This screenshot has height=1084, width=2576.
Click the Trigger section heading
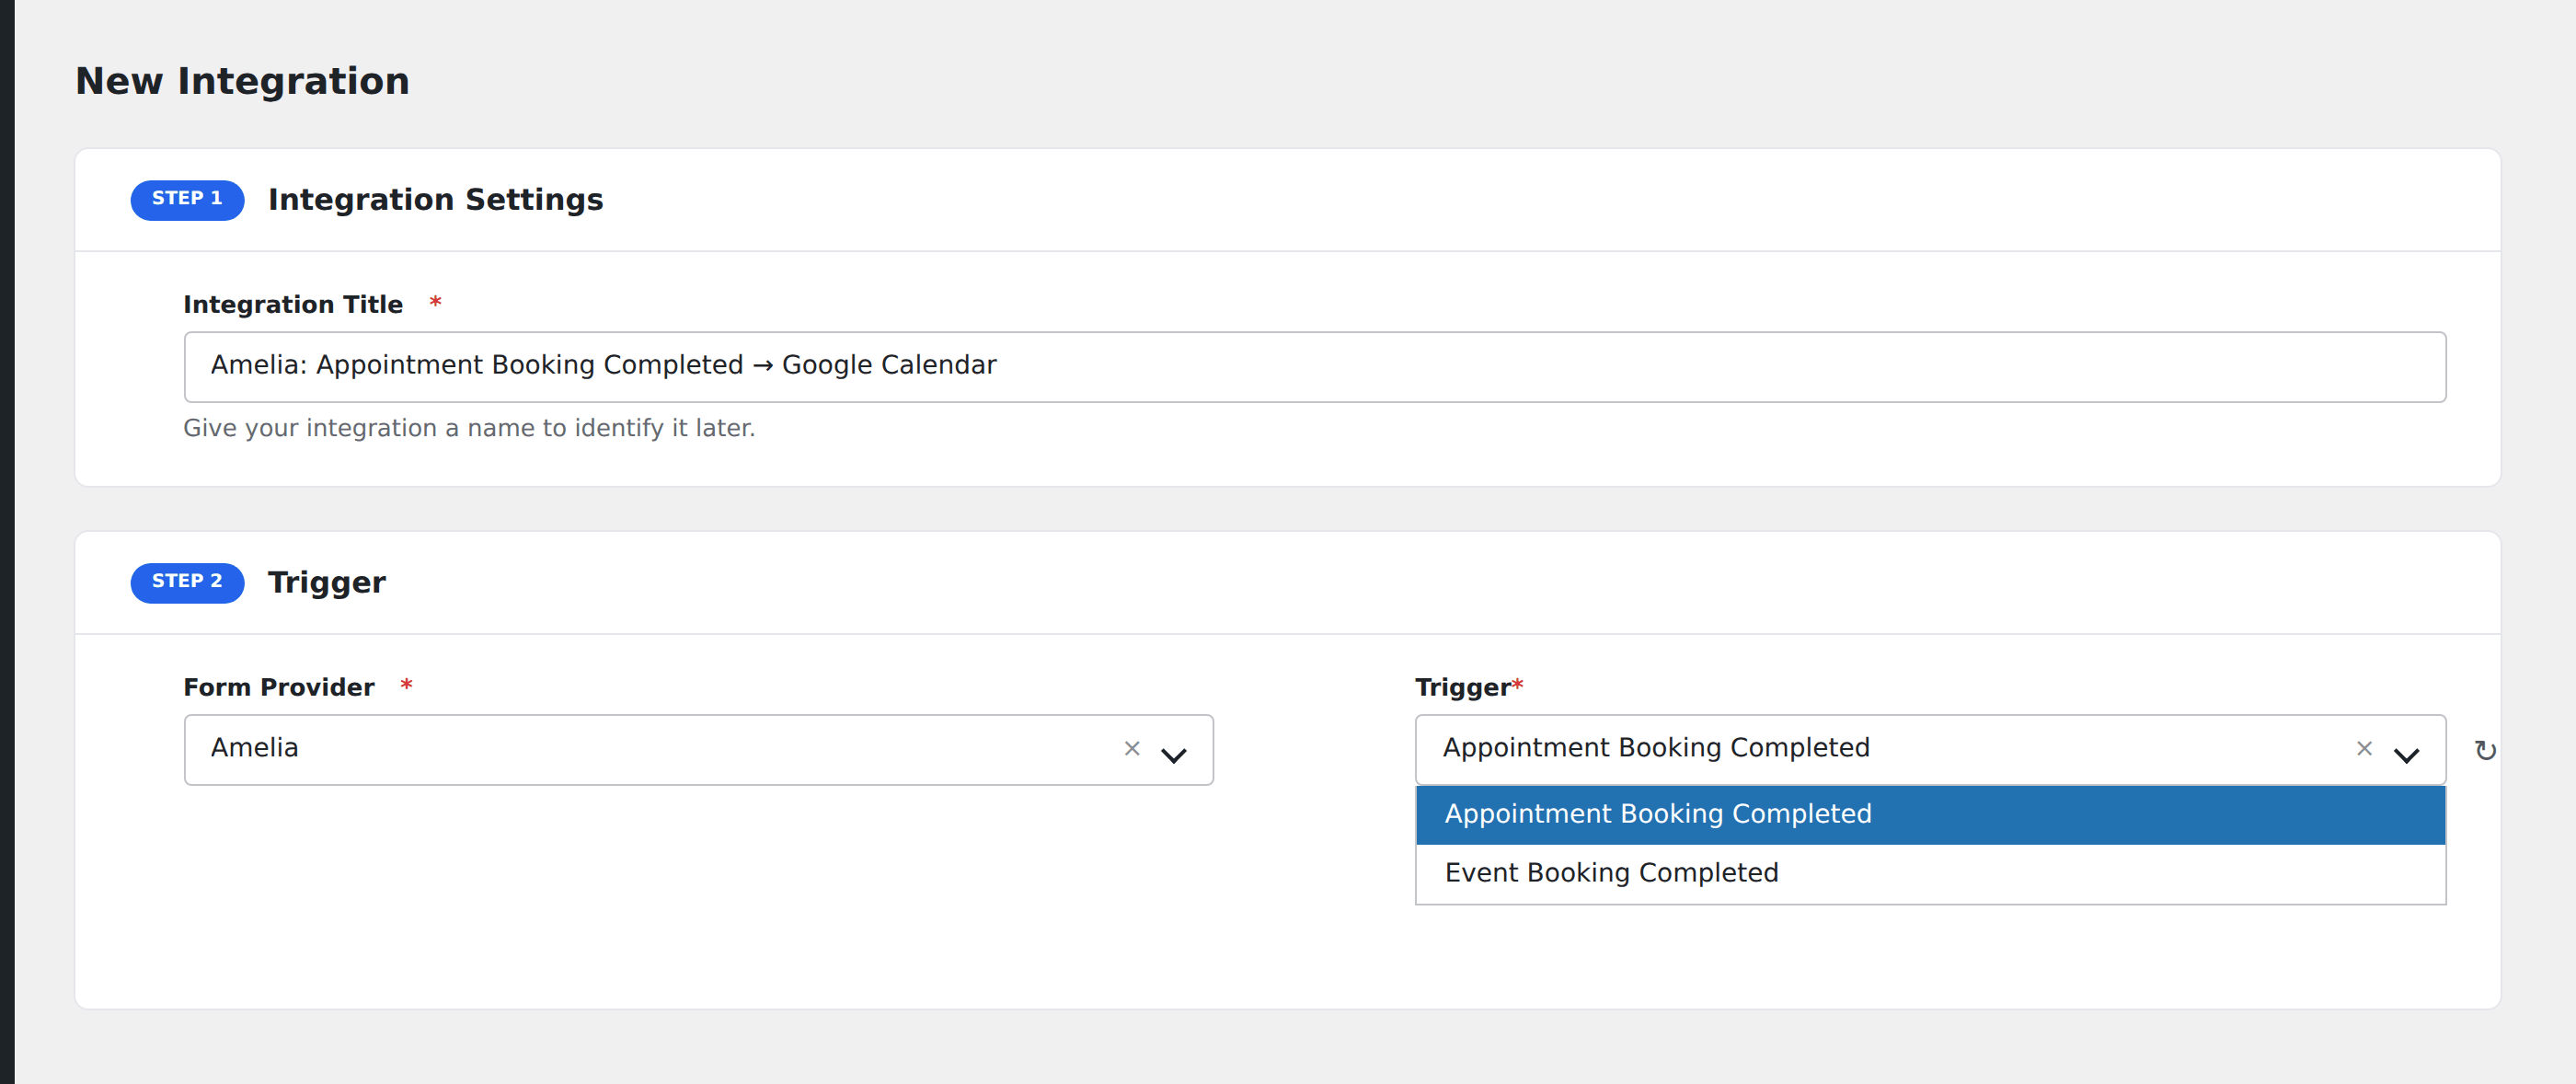pos(326,582)
